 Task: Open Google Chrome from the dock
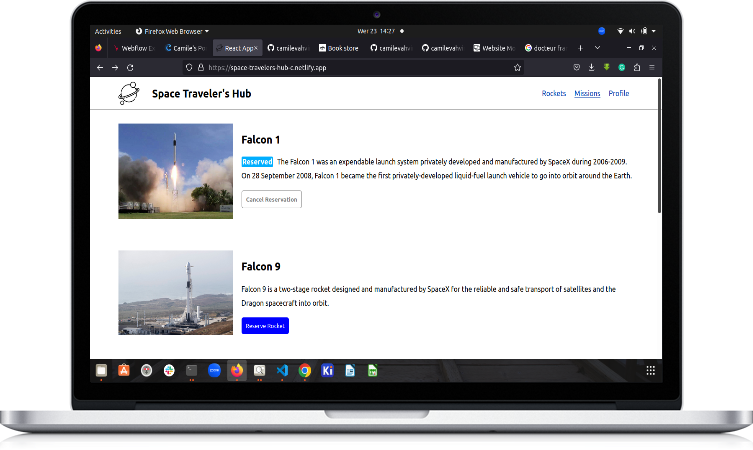point(304,370)
